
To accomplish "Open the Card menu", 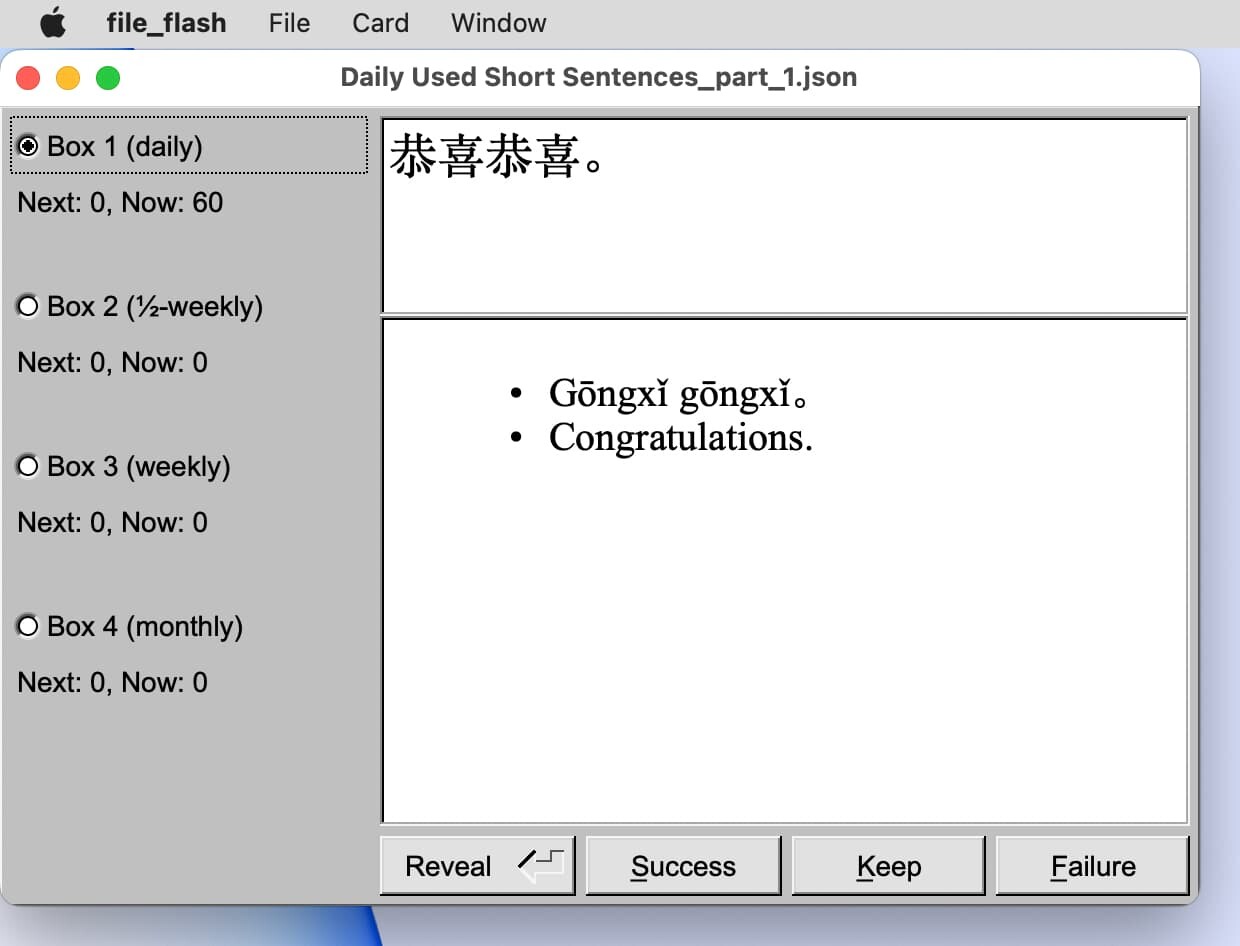I will coord(380,23).
